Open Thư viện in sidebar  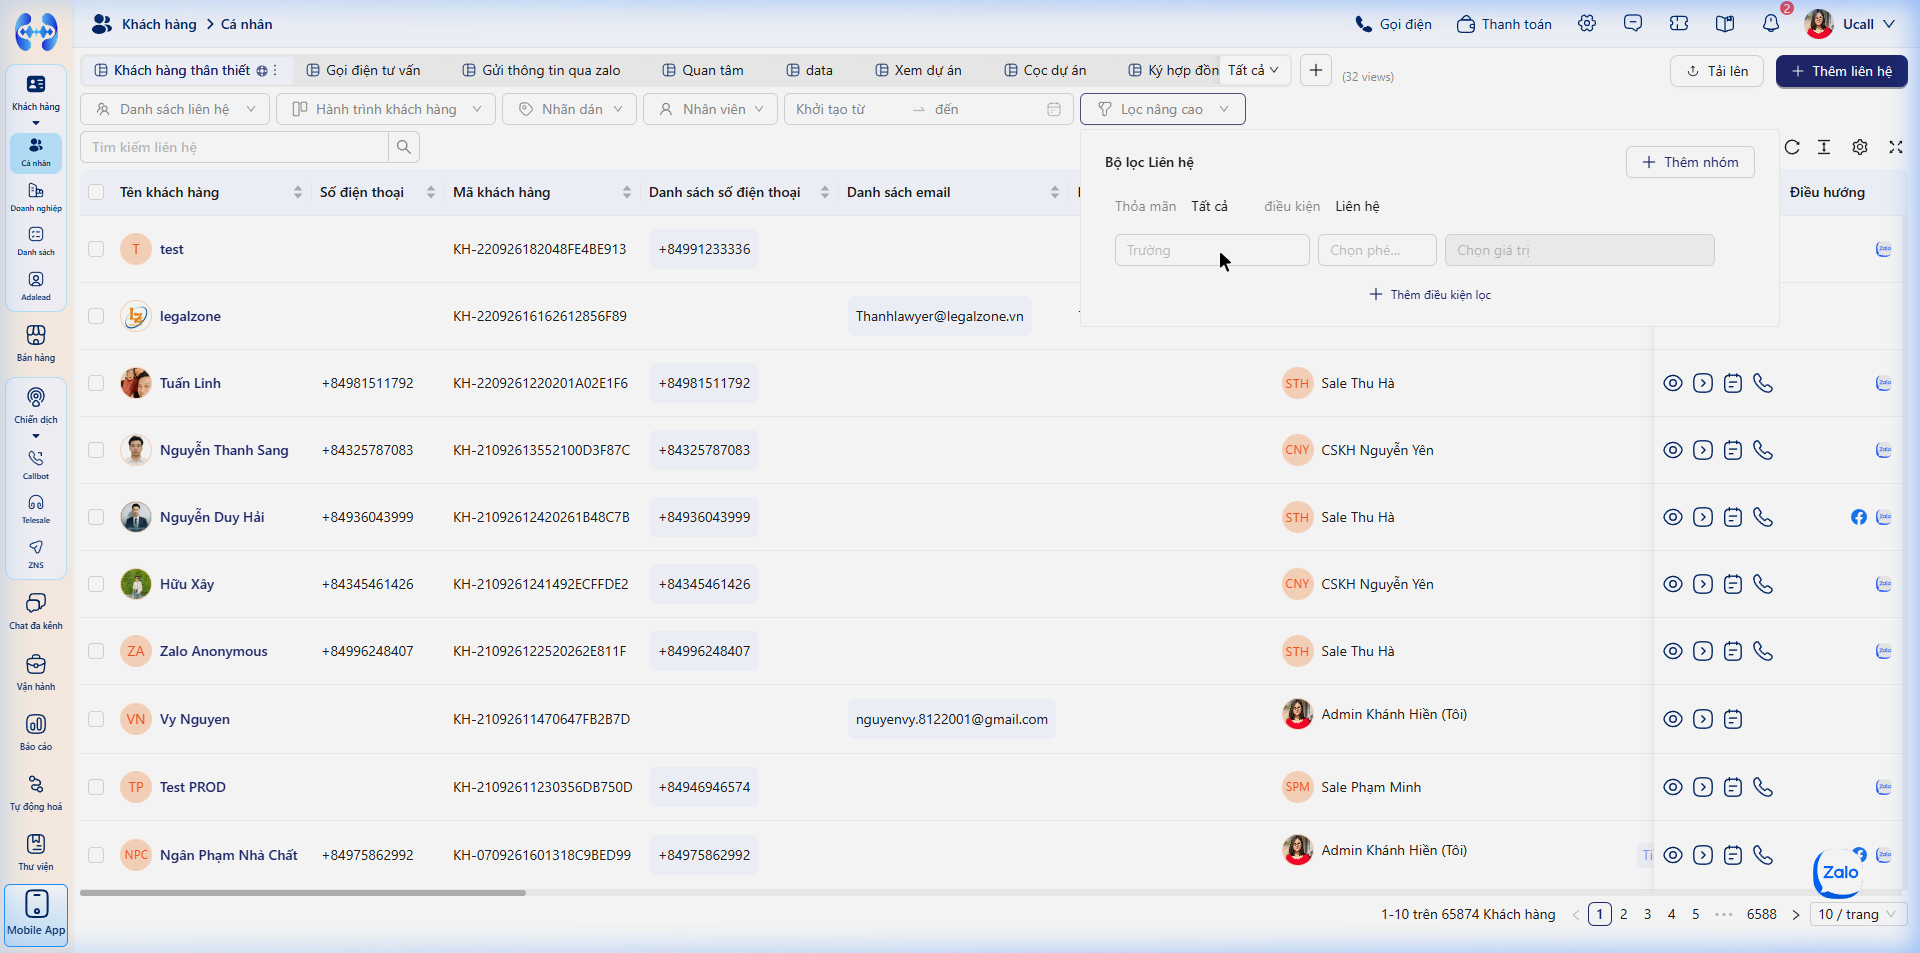coord(36,852)
